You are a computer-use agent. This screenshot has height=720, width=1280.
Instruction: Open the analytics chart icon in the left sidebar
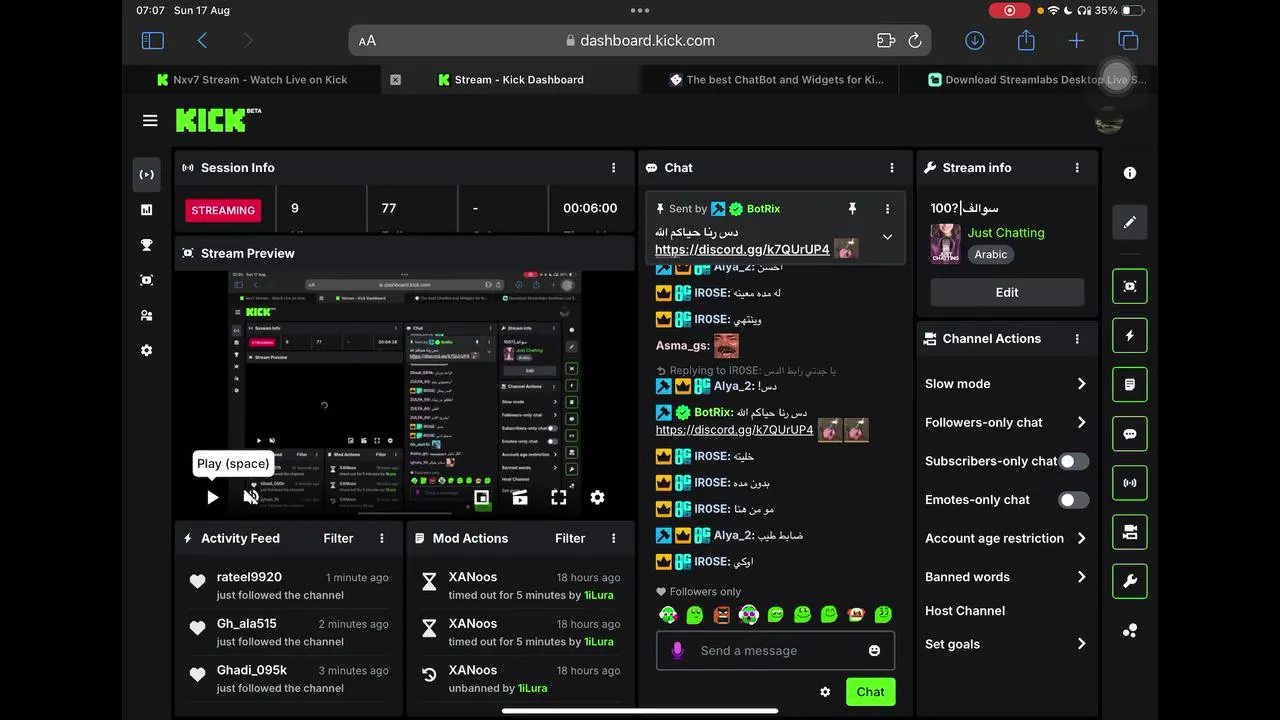(x=147, y=210)
